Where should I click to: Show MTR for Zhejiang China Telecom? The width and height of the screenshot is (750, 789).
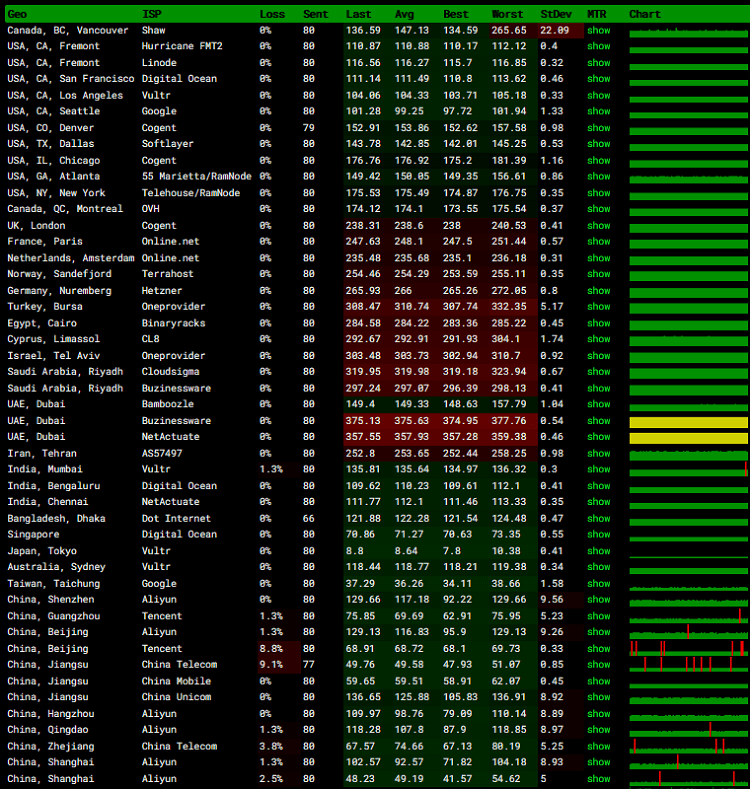coord(598,746)
